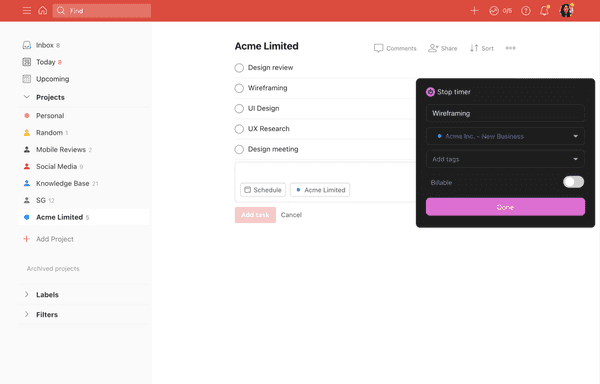Click the Acme Limited project chip

point(320,190)
